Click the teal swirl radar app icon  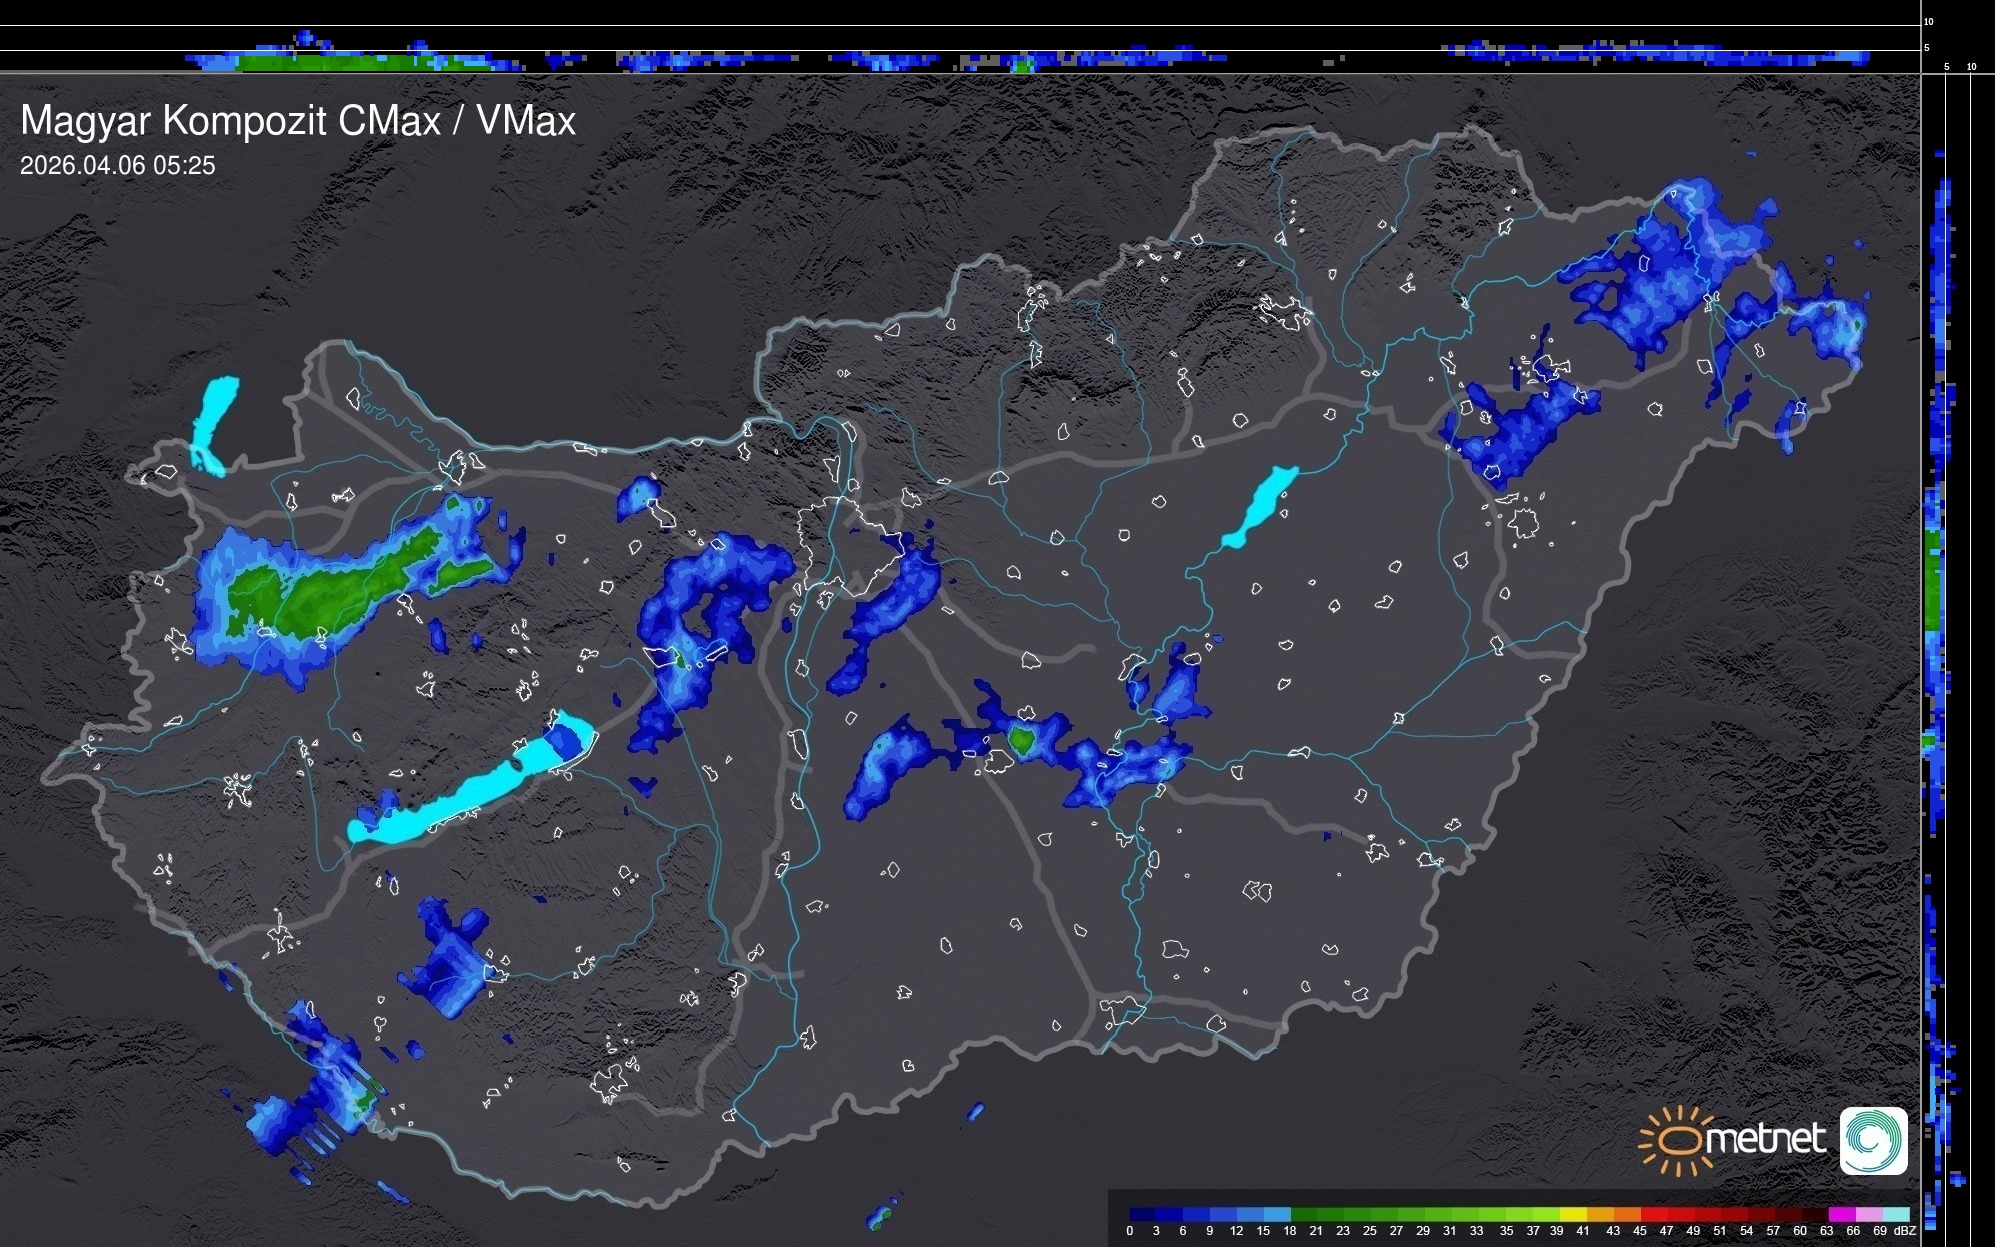tap(1873, 1140)
